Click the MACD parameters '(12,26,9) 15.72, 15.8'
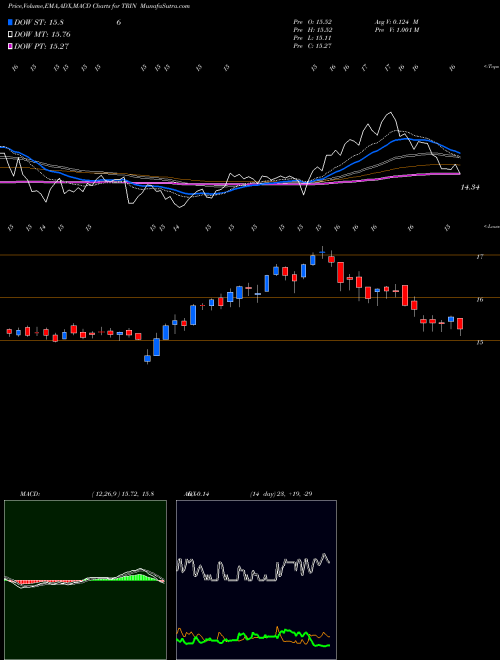Screen dimensions: 500x660 pyautogui.click(x=122, y=494)
